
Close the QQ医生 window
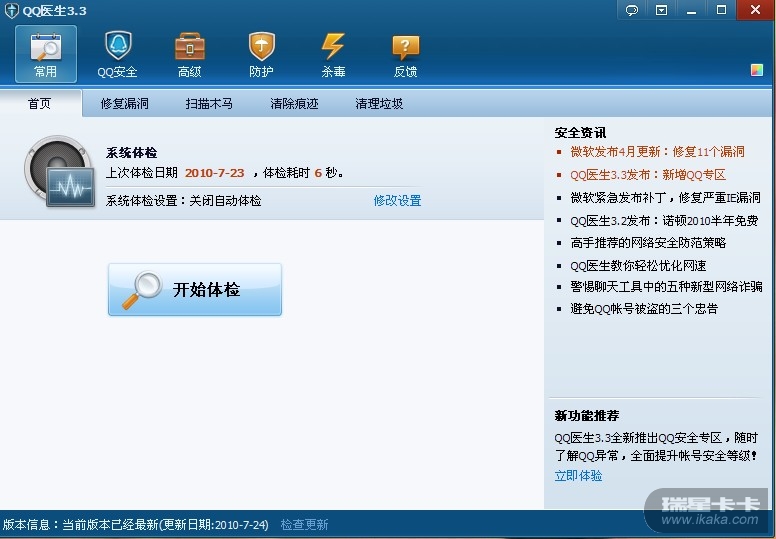756,10
